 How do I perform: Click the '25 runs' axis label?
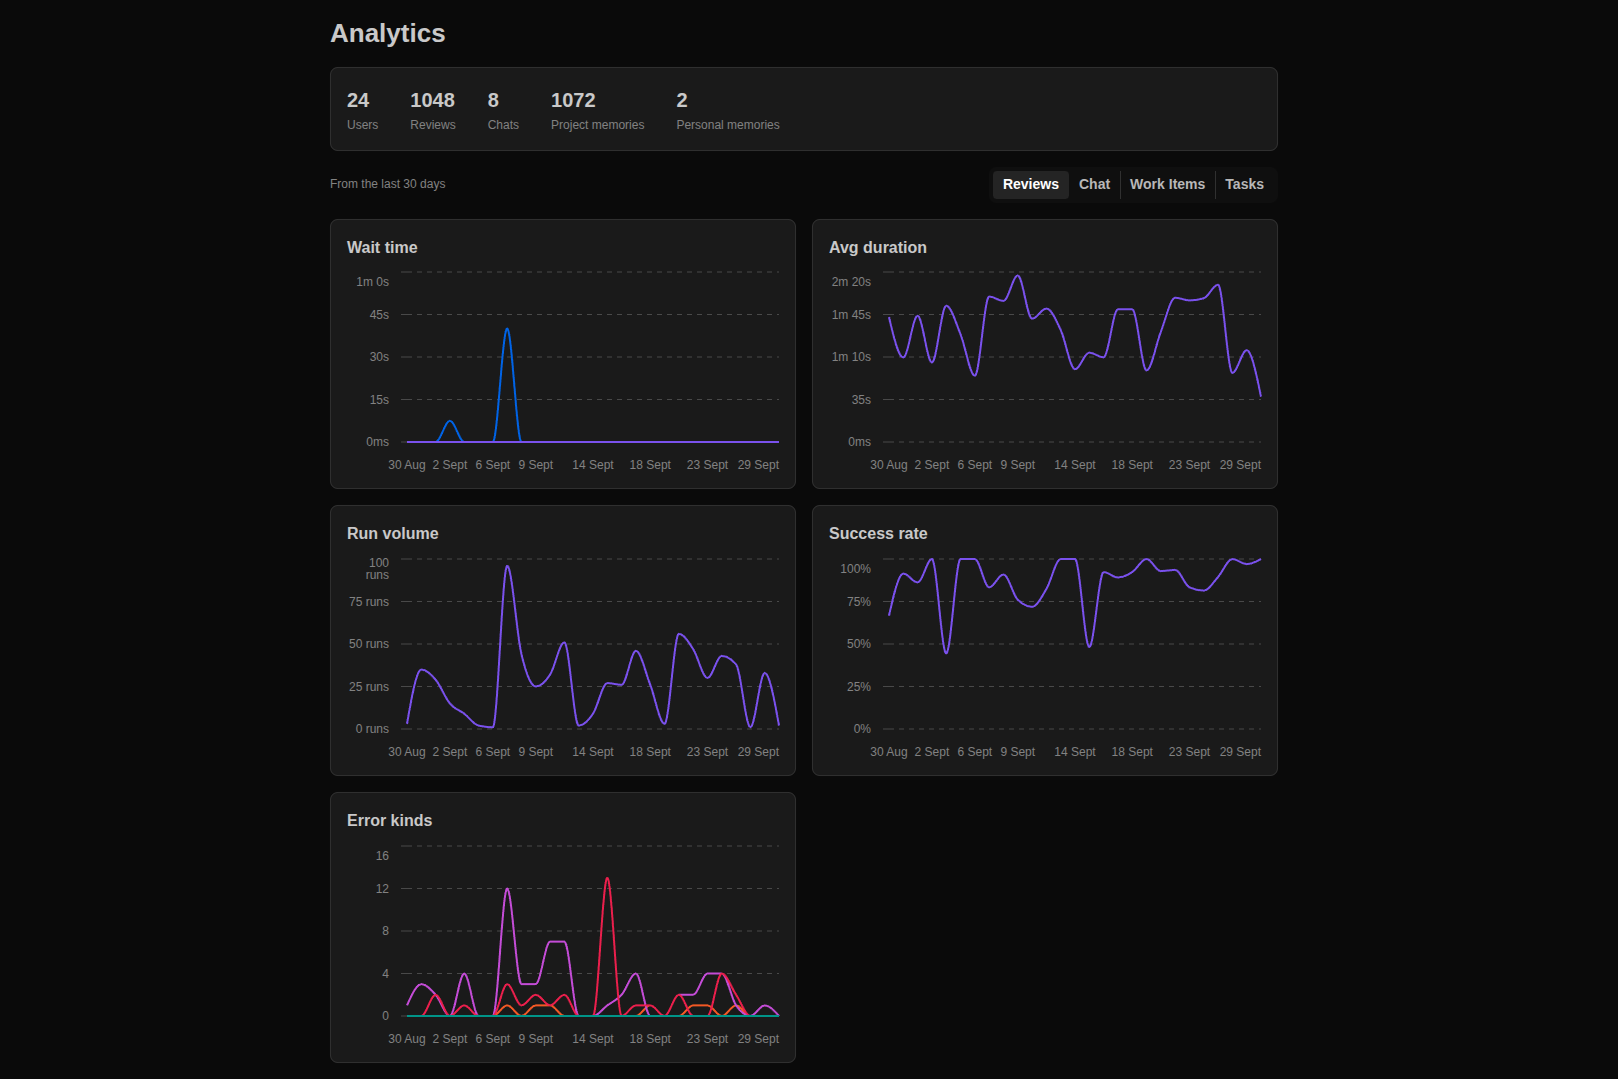(x=368, y=687)
